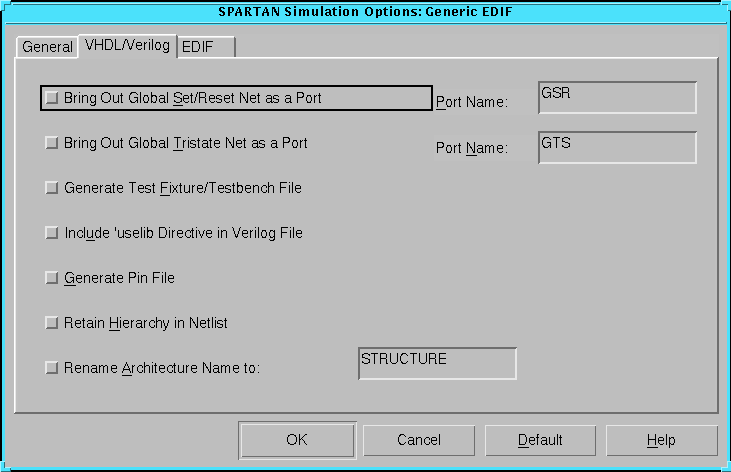Open Help for simulation options
731x472 pixels.
661,440
